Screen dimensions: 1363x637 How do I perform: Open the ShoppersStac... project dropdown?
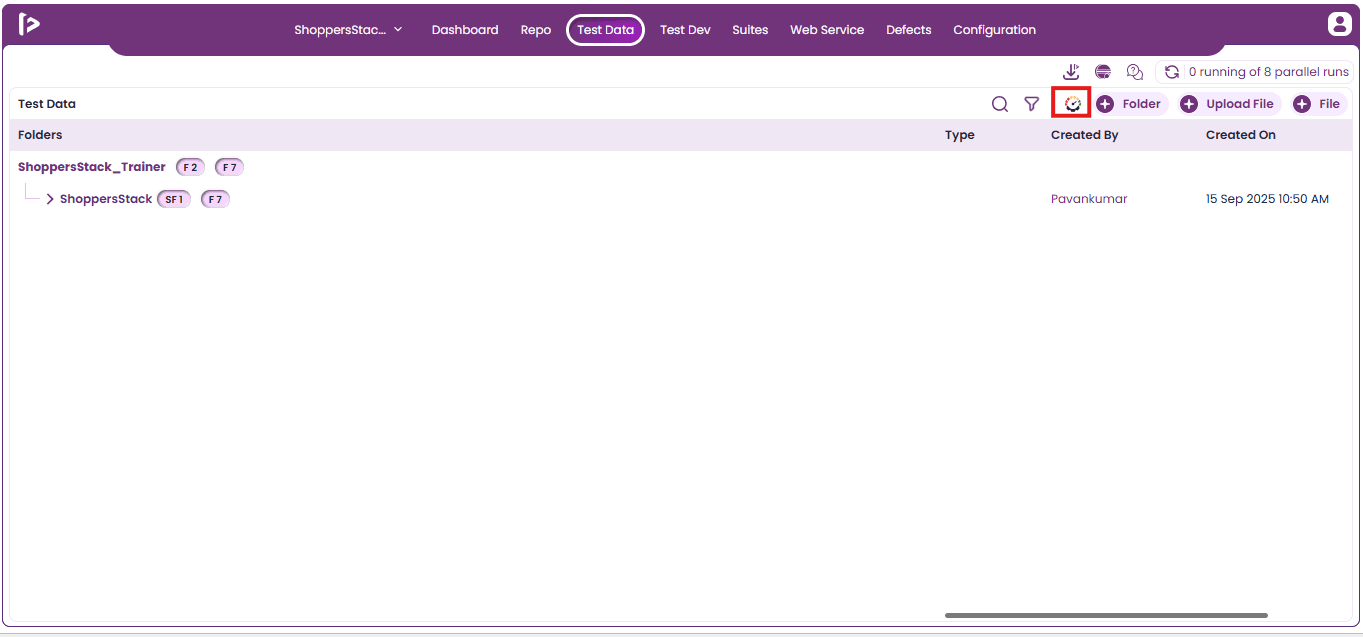[348, 30]
